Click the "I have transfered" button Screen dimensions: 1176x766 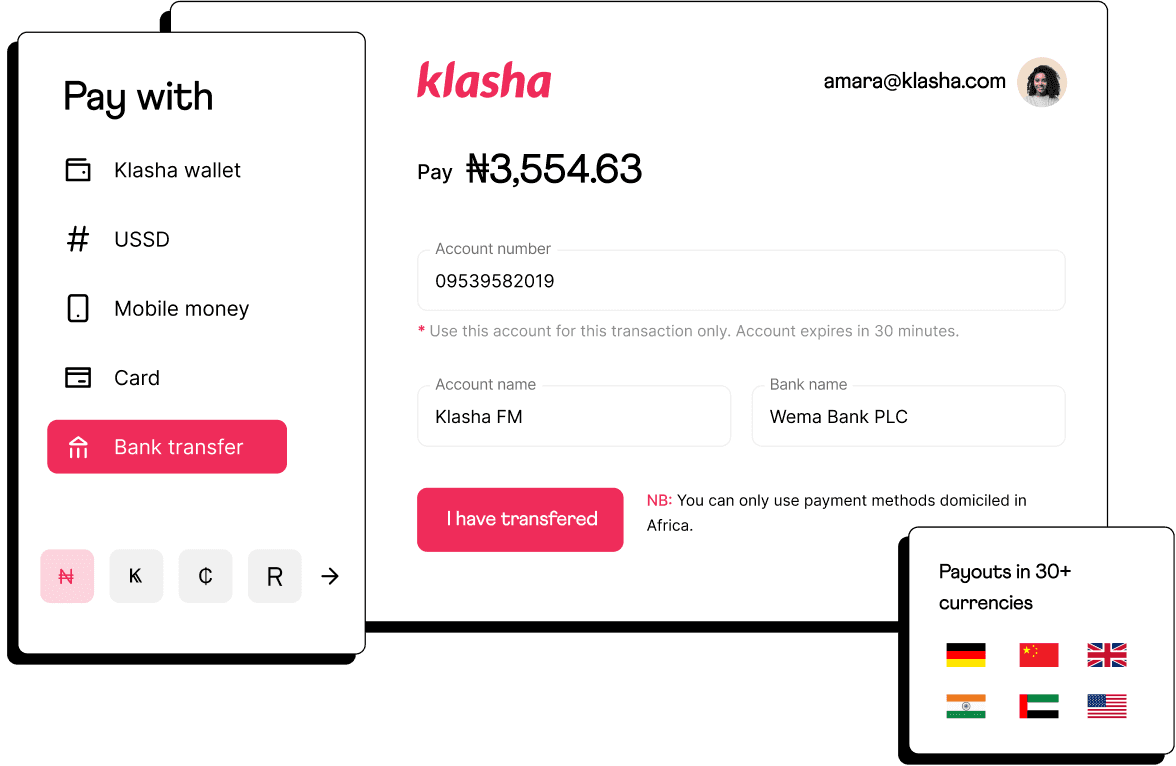click(520, 519)
